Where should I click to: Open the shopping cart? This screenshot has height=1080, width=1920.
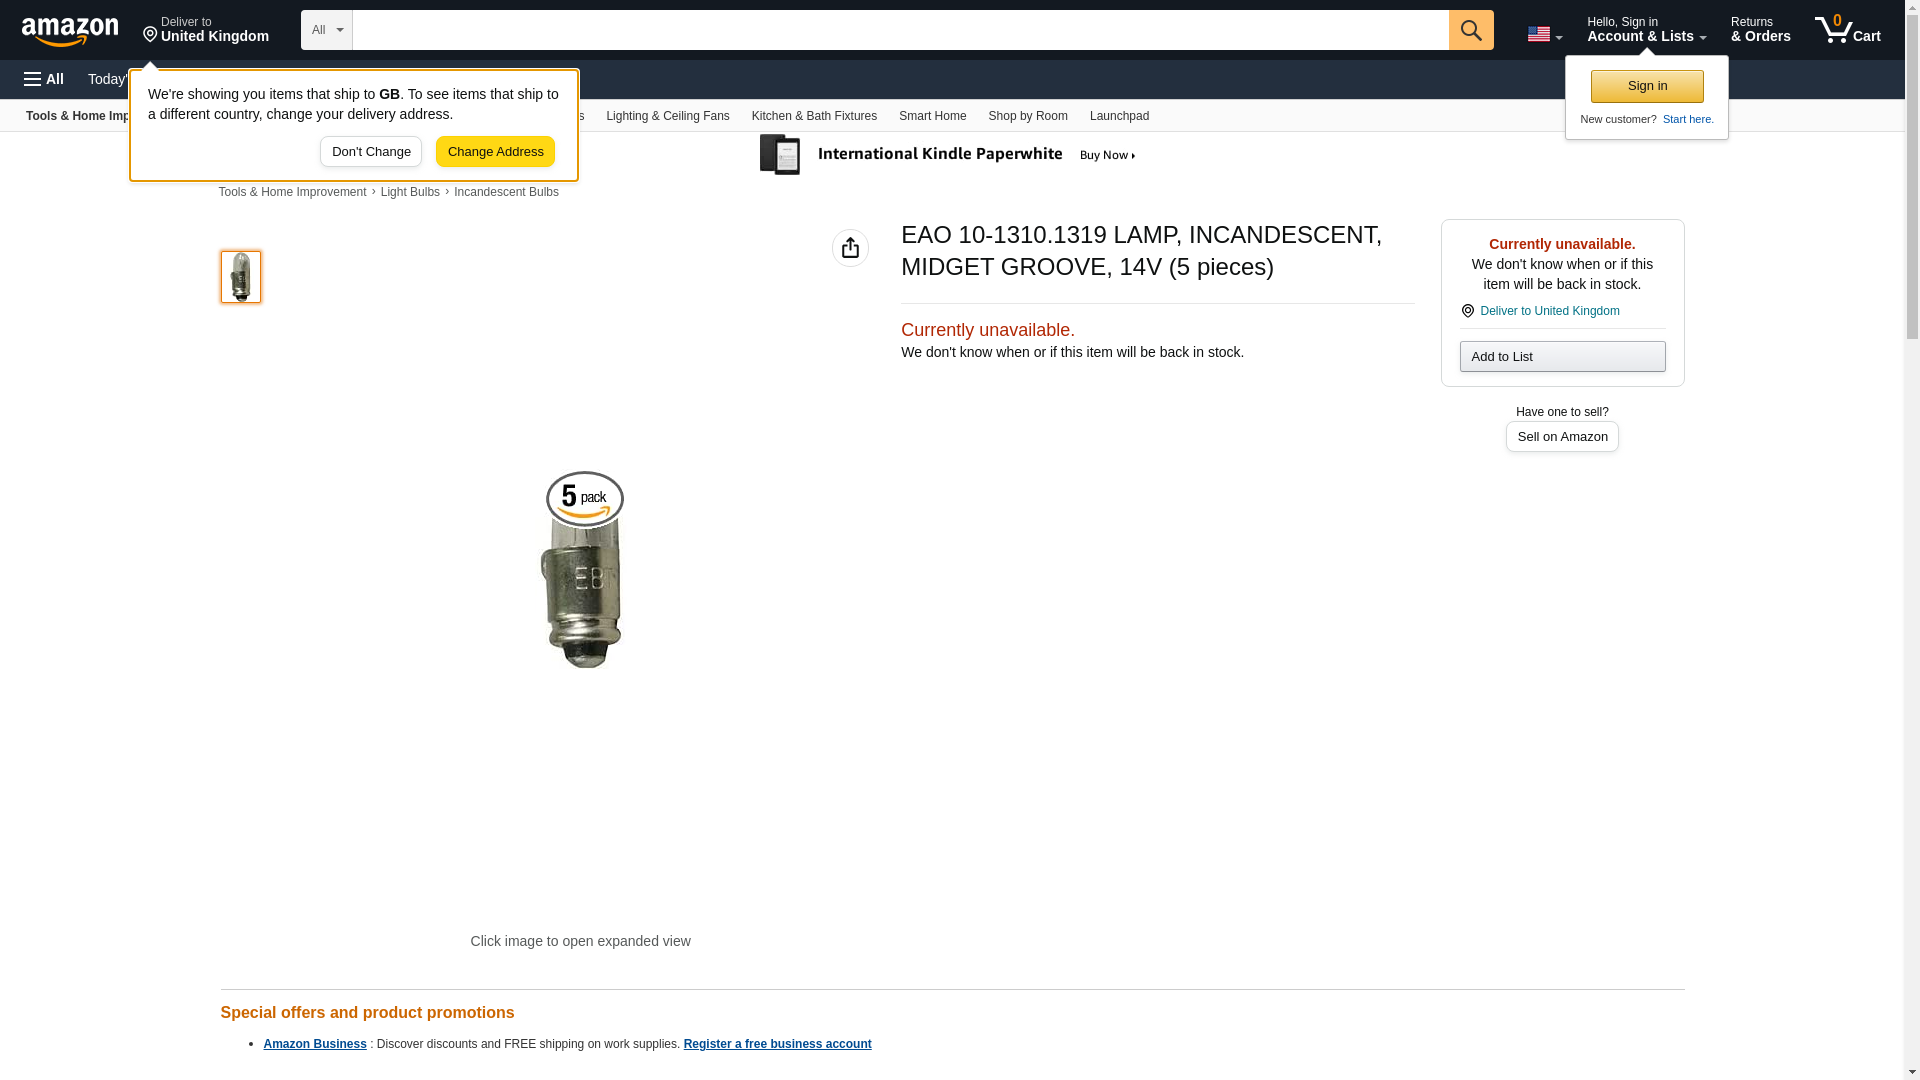tap(1848, 30)
